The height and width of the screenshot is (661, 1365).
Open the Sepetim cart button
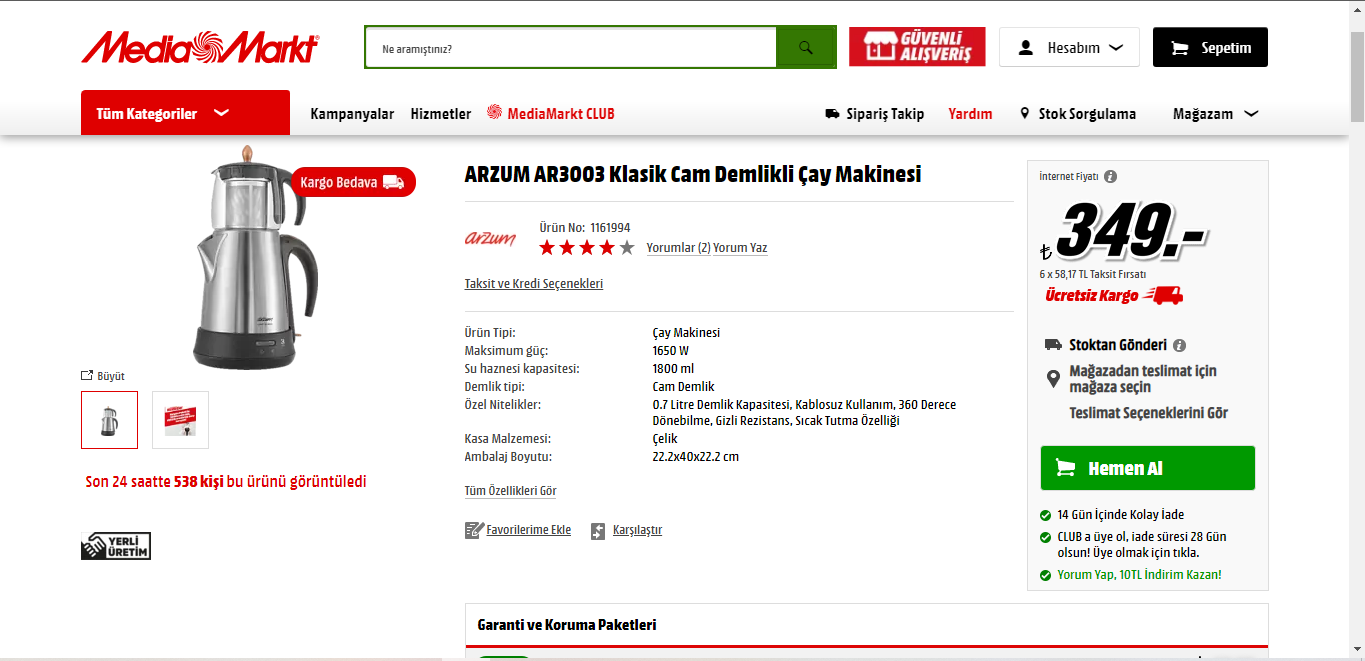click(1210, 47)
